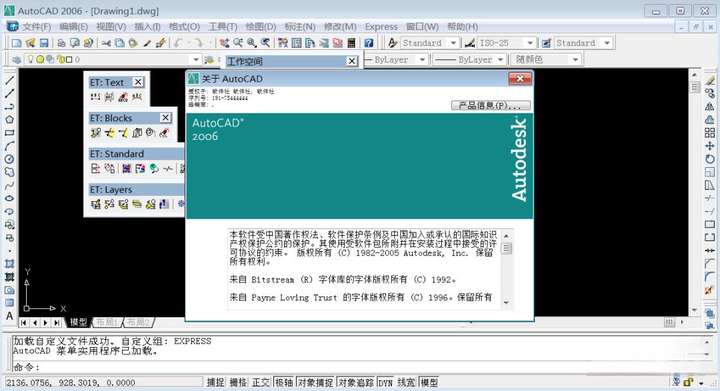The height and width of the screenshot is (391, 720).
Task: Close the 关于 AutoCAD dialog
Action: [x=520, y=79]
